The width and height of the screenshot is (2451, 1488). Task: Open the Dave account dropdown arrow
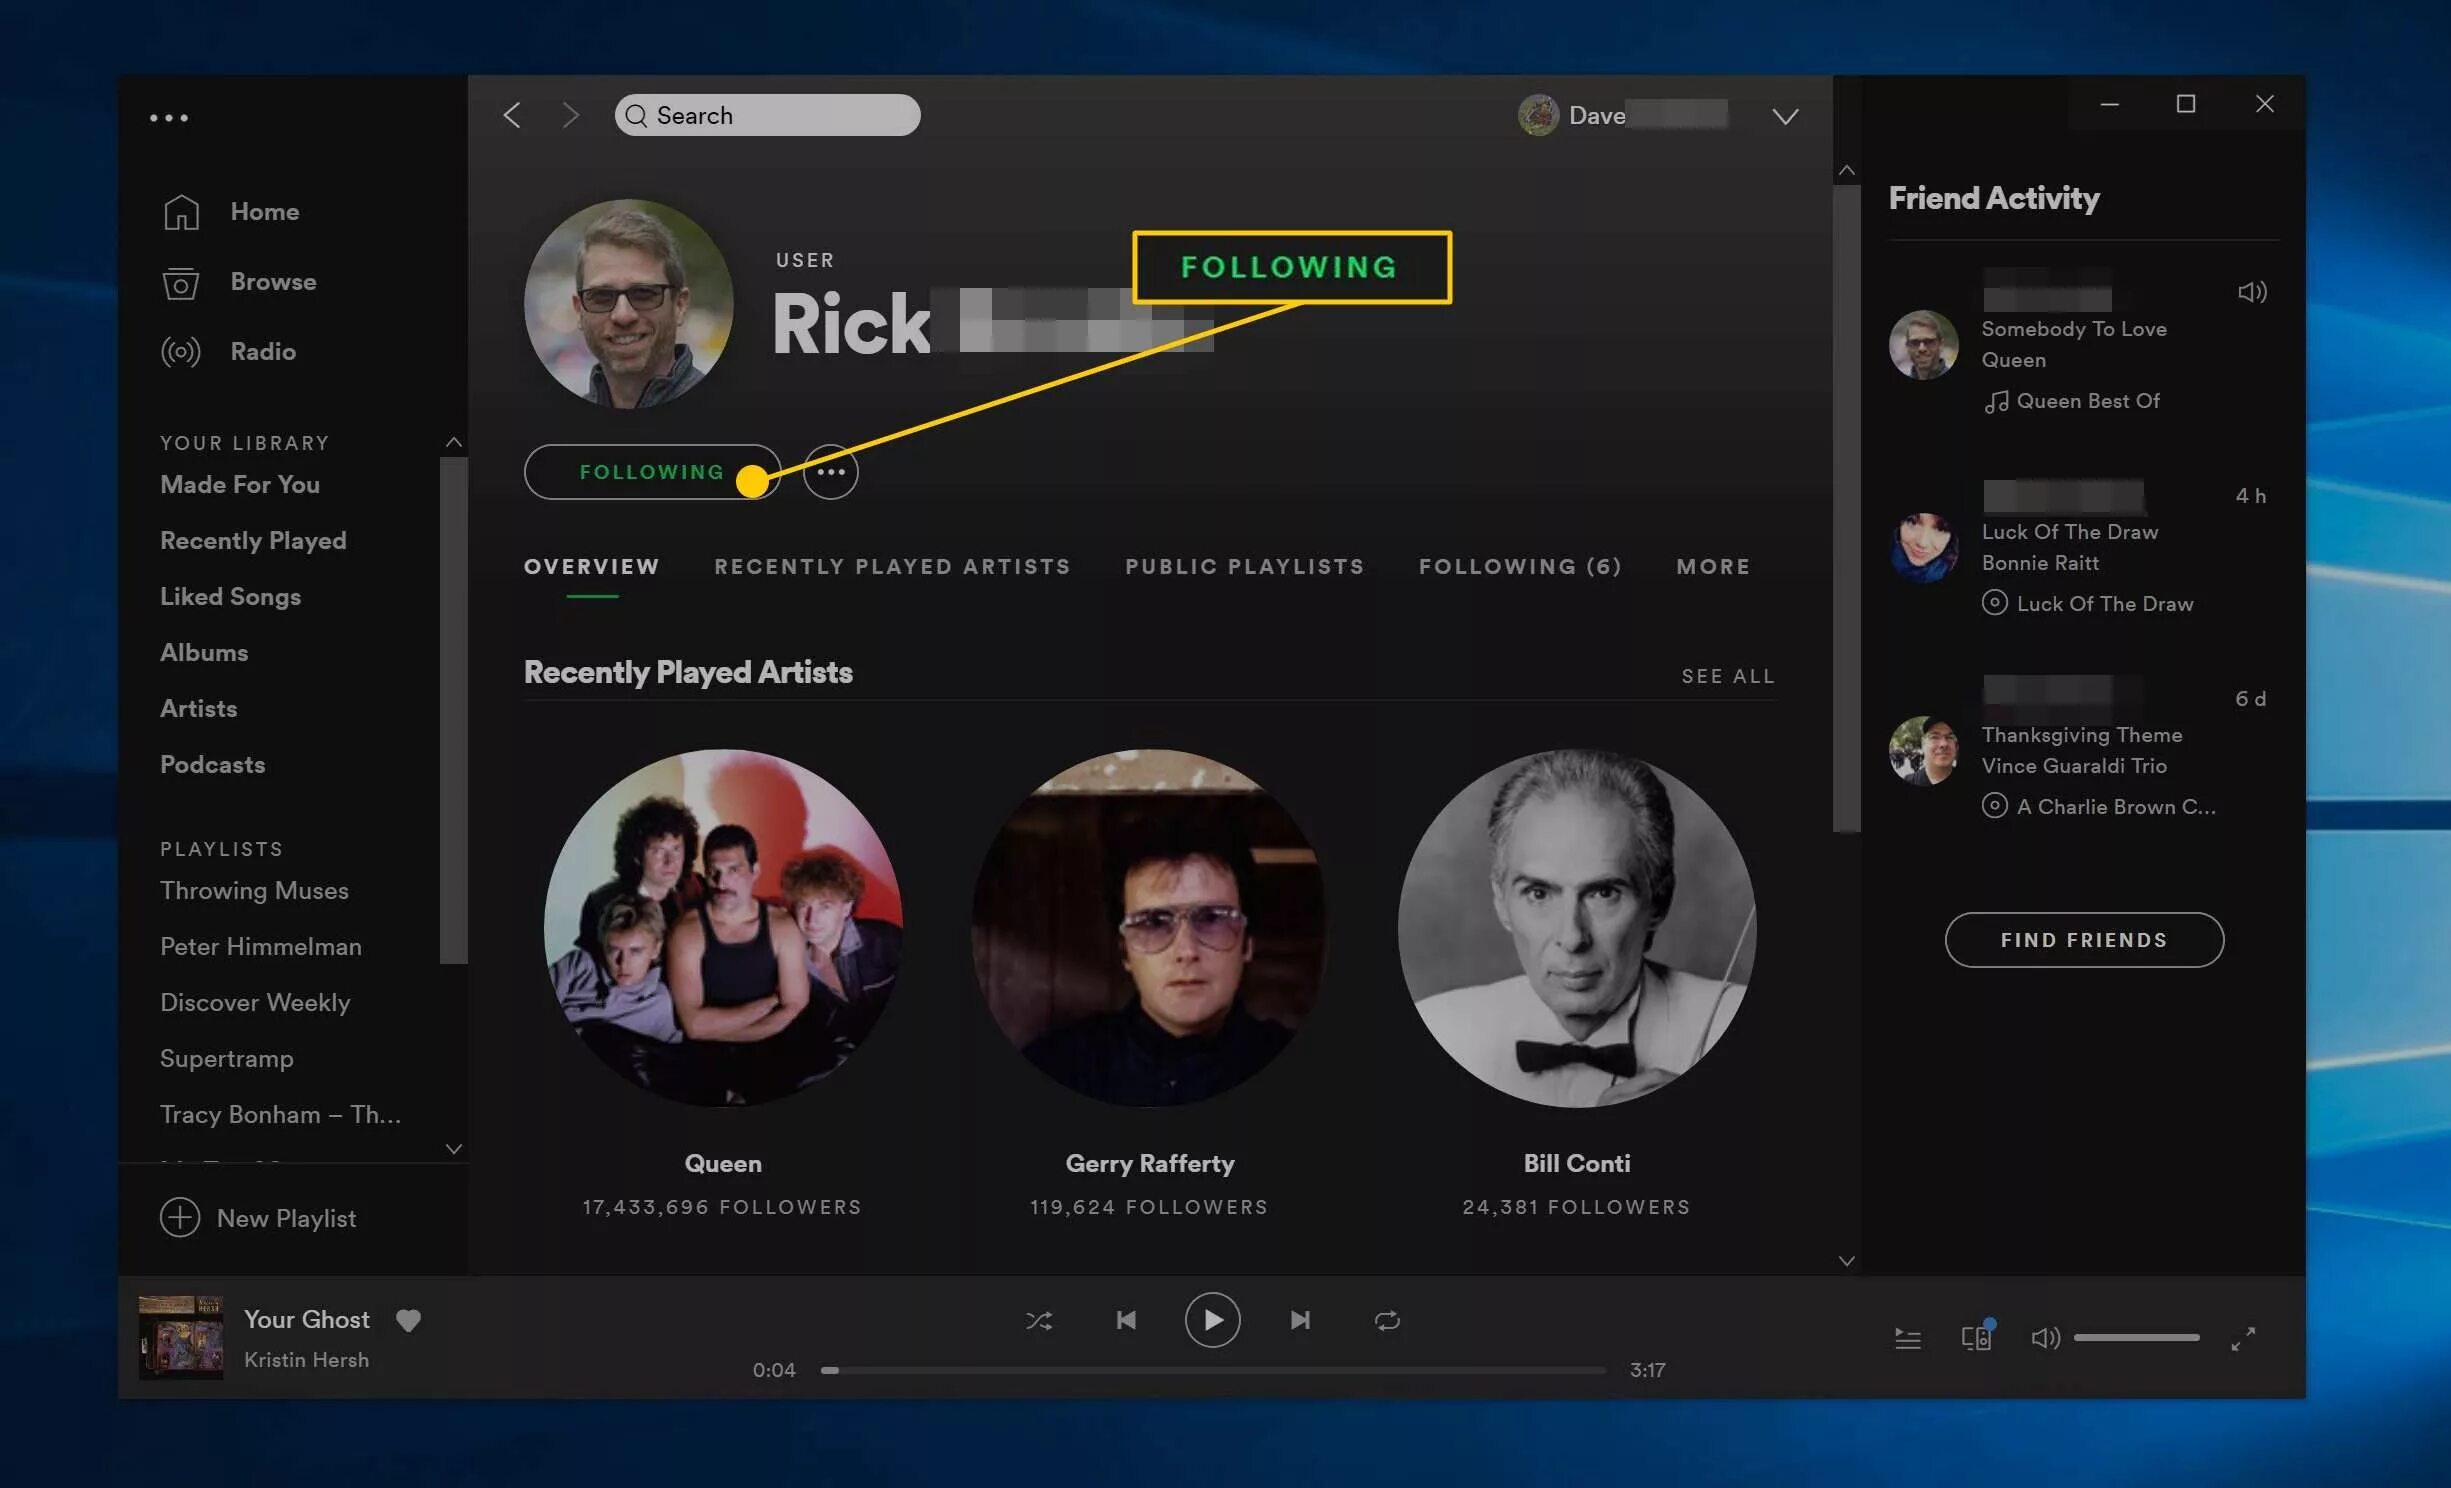1785,117
